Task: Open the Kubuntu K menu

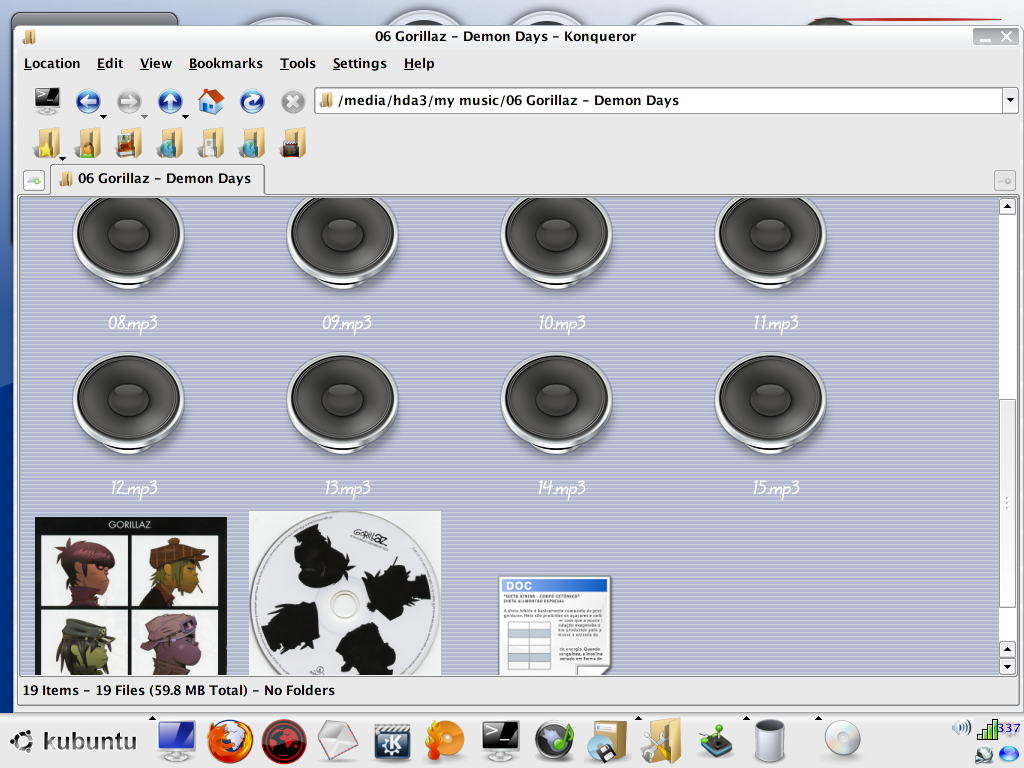Action: pos(74,741)
